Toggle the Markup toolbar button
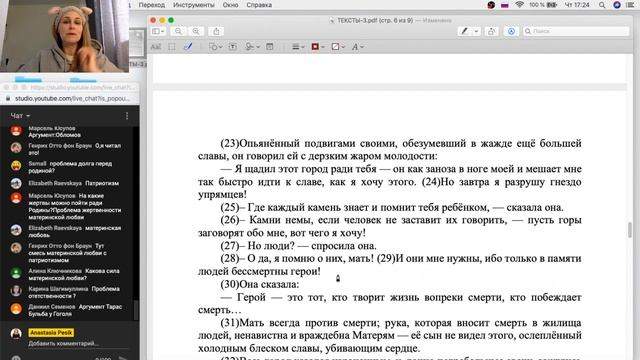The image size is (640, 360). [511, 31]
